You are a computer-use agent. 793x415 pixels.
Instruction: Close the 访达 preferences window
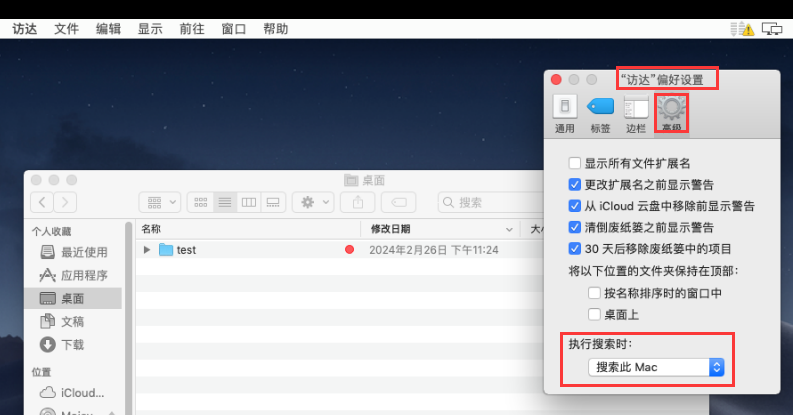(x=556, y=80)
